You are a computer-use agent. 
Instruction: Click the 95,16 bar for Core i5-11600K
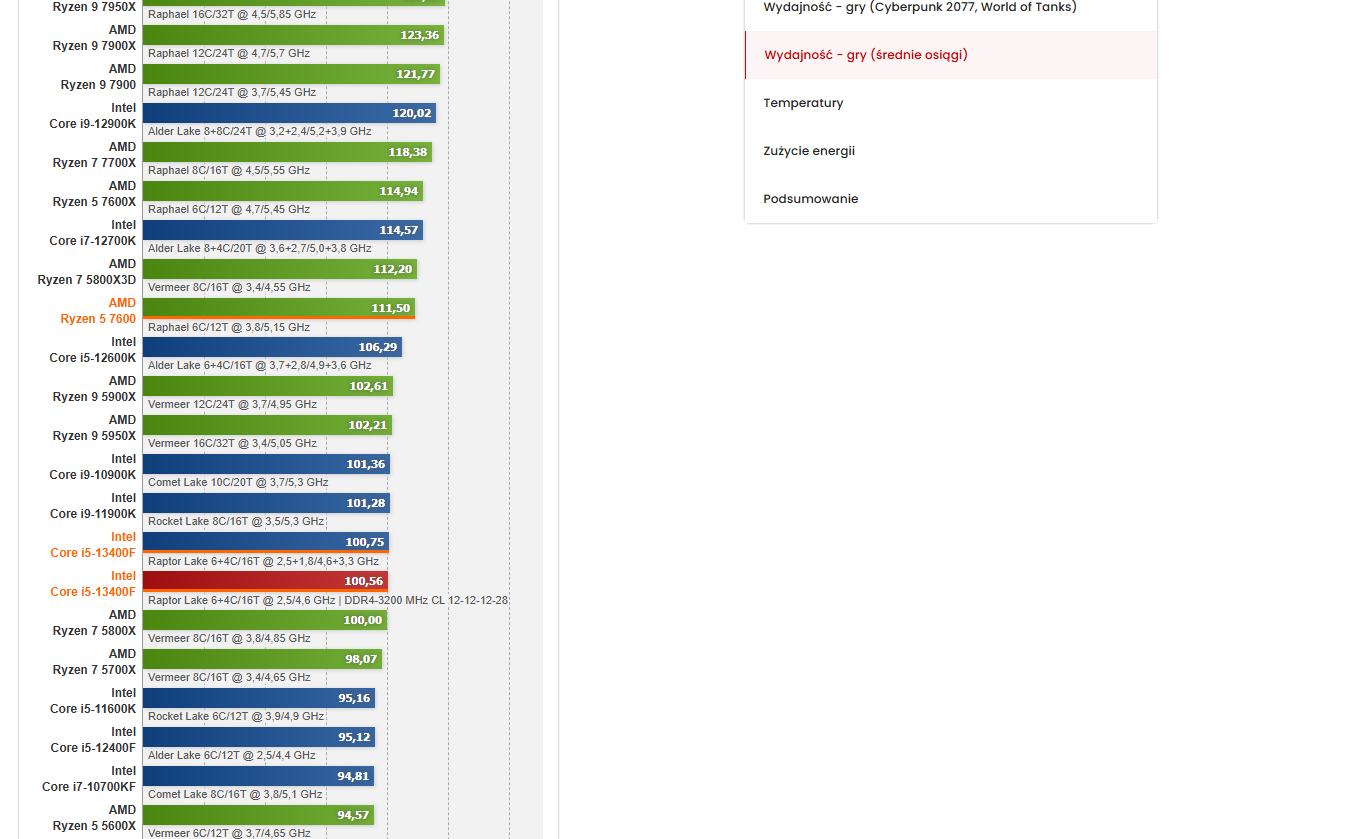[259, 698]
